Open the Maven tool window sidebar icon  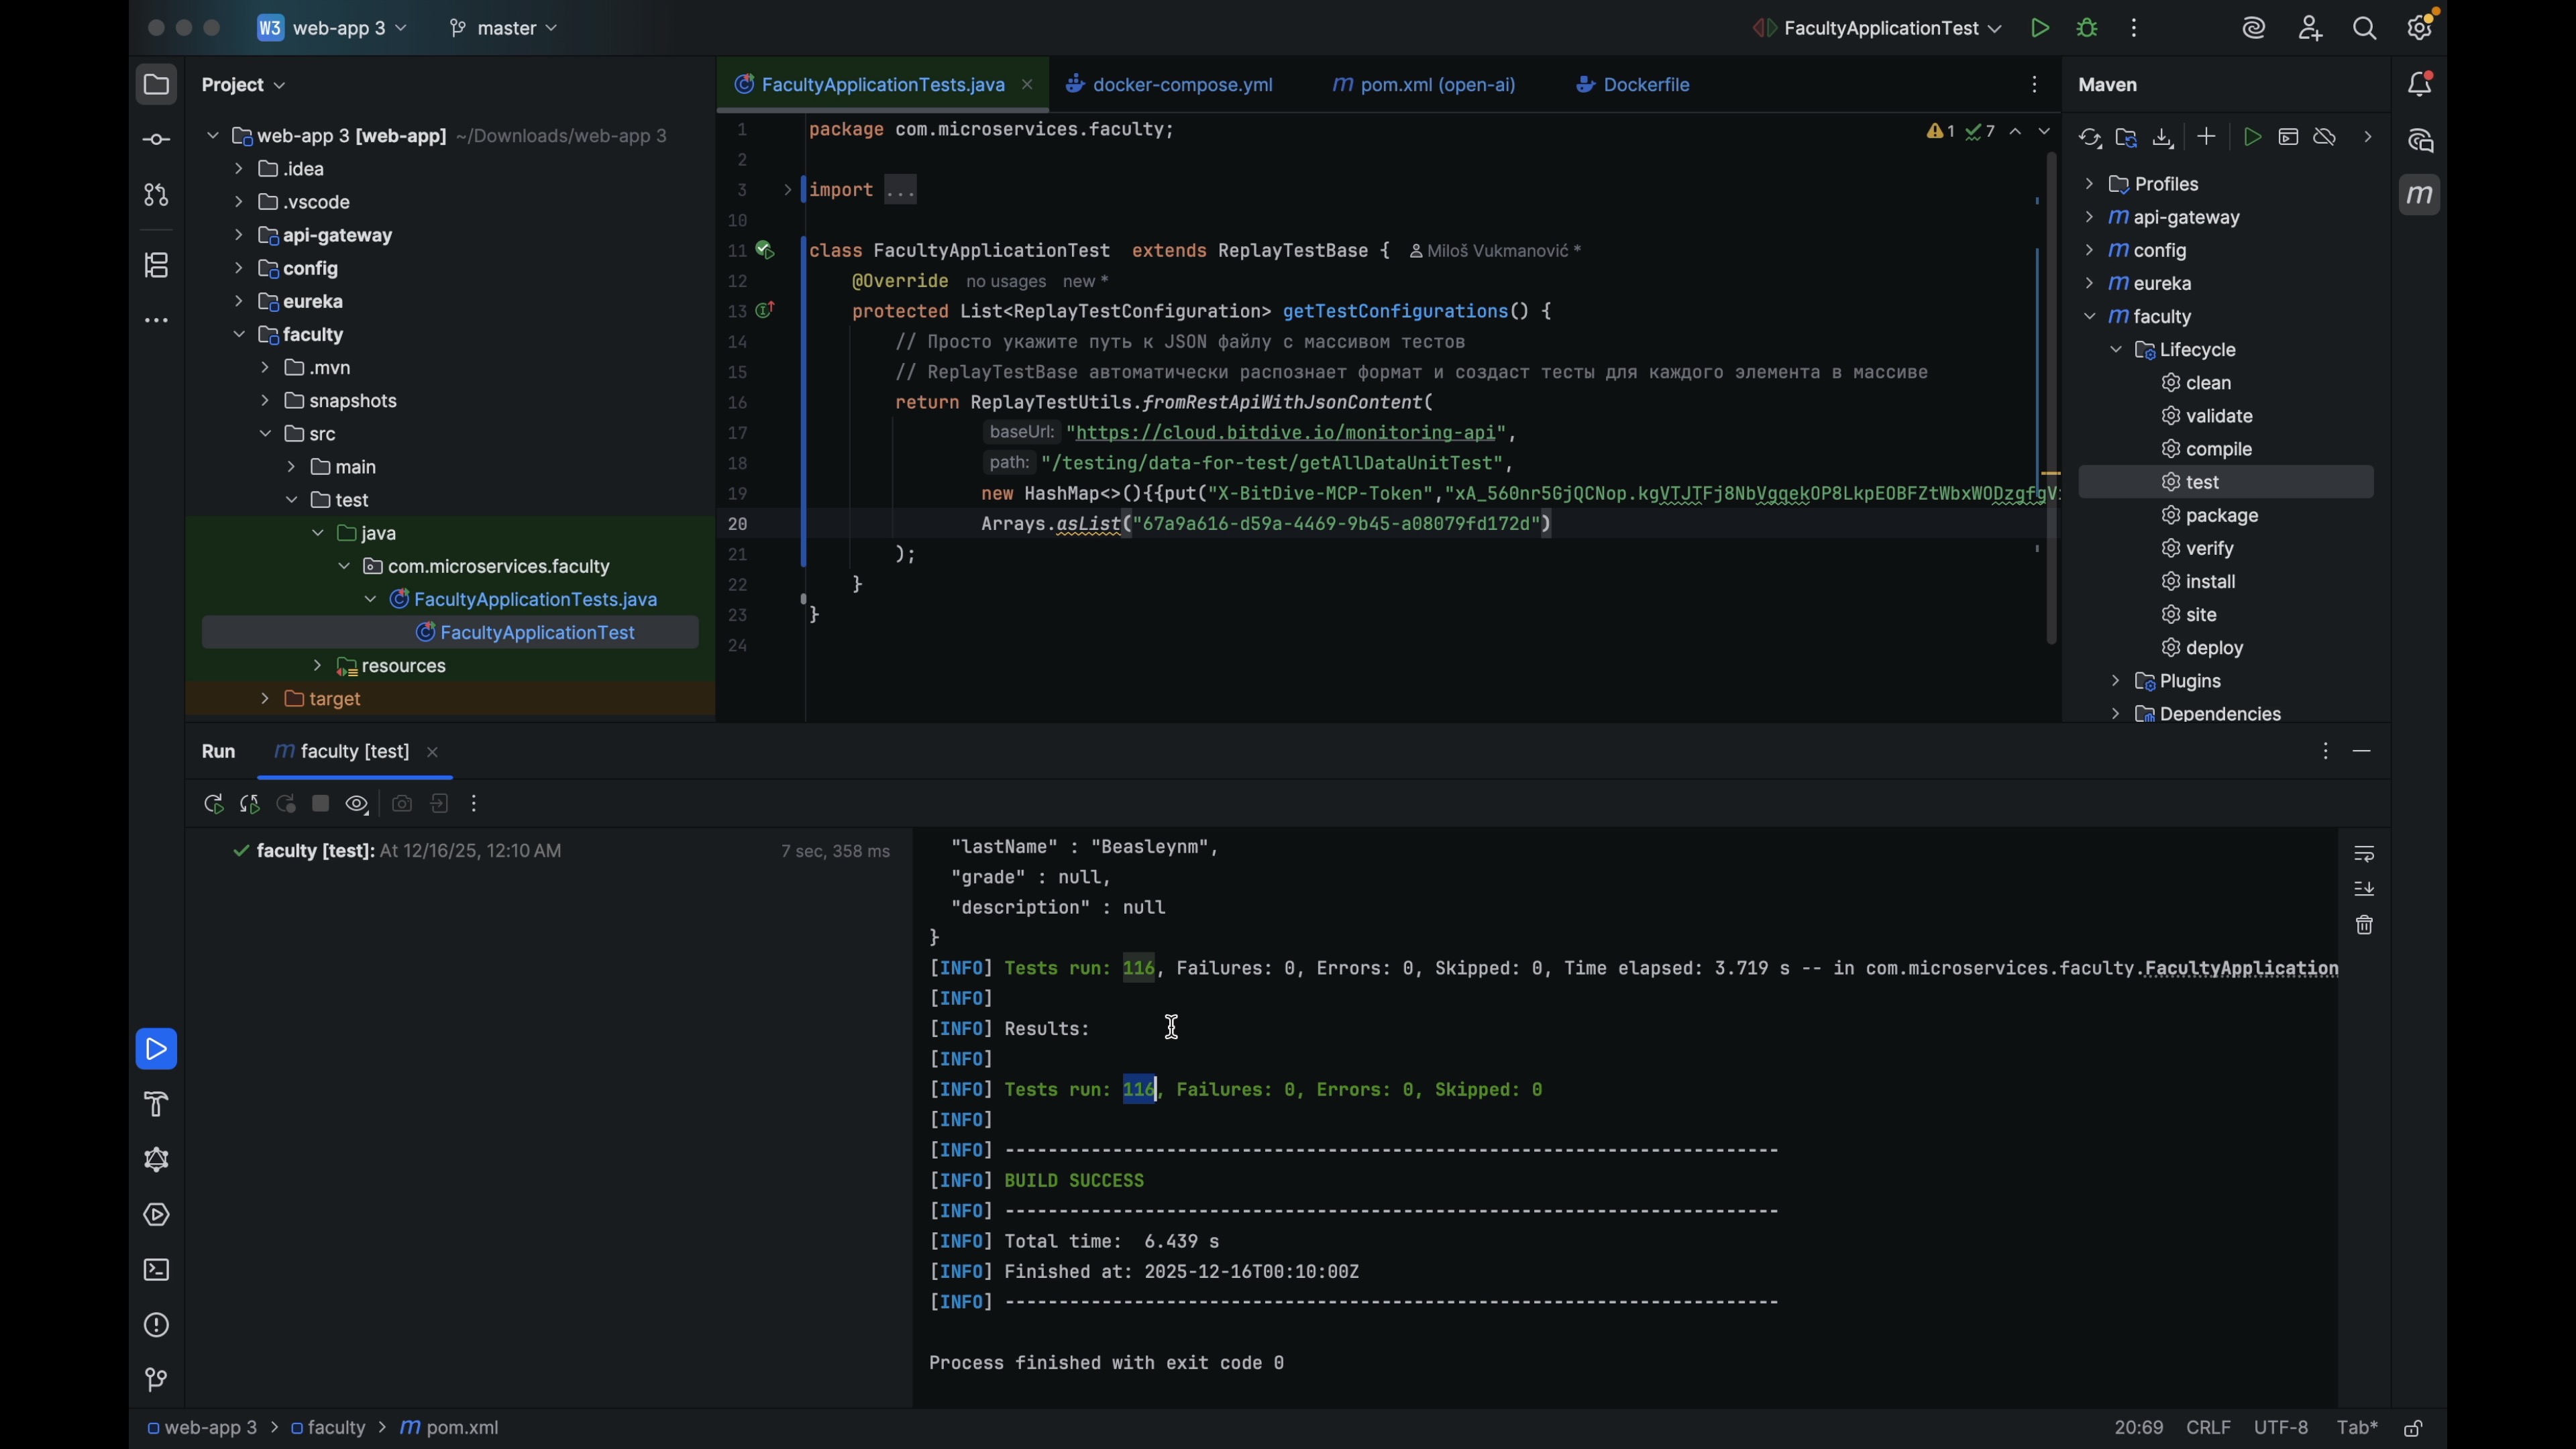(x=2420, y=195)
